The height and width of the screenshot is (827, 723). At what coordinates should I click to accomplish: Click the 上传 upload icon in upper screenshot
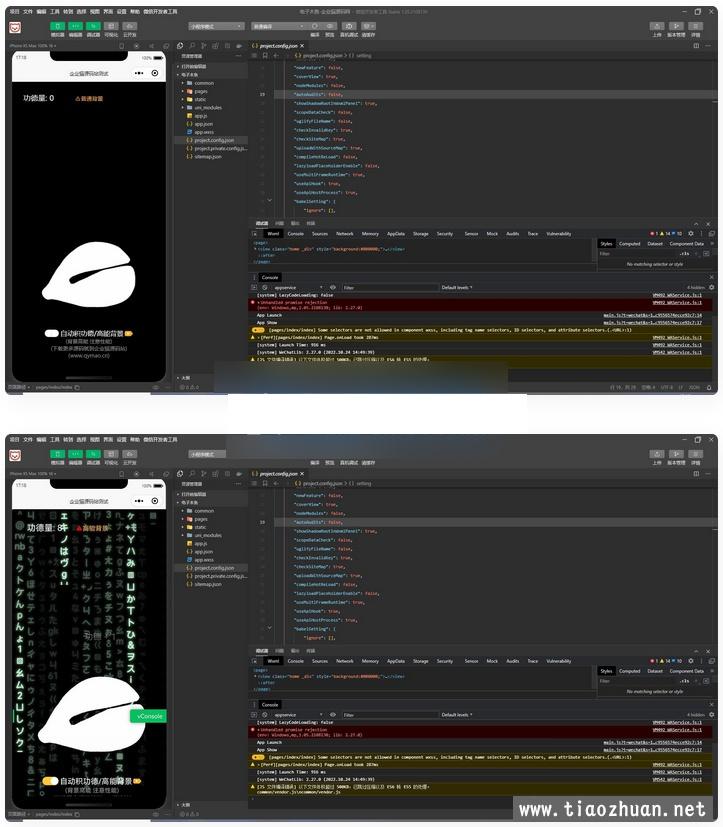(x=657, y=26)
